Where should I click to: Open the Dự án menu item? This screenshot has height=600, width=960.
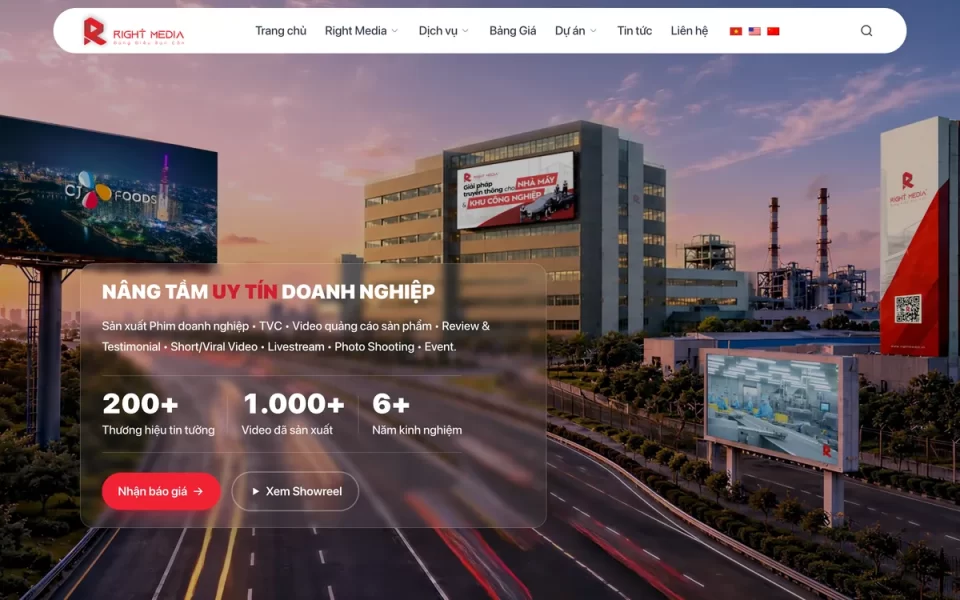click(x=570, y=31)
